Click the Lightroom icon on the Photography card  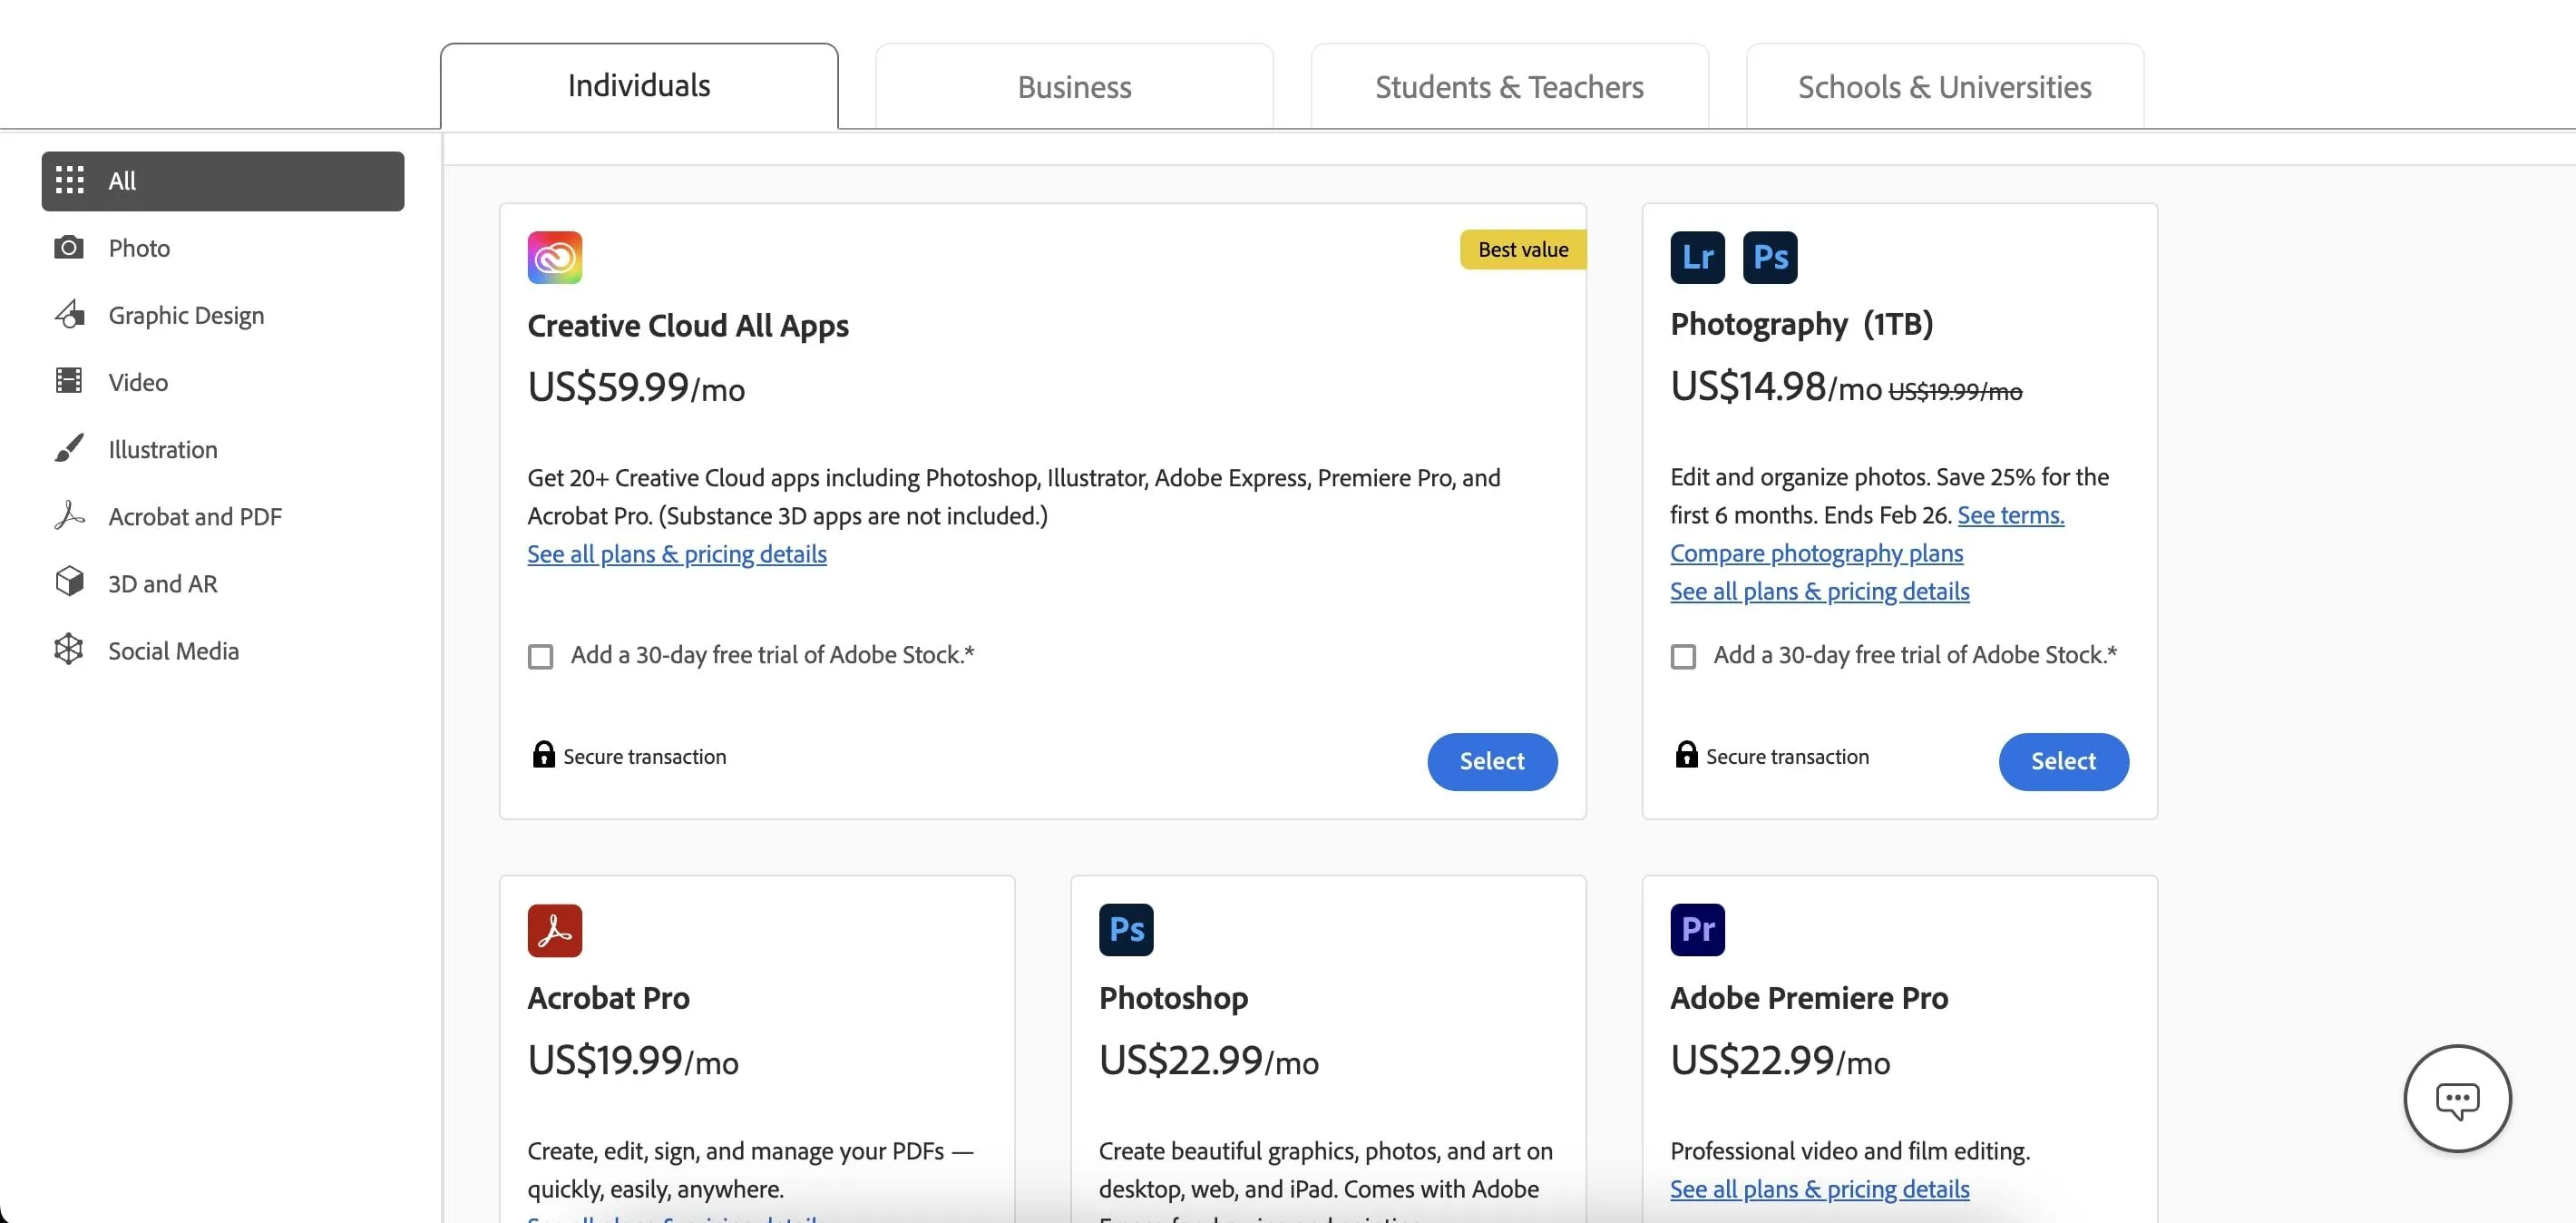tap(1696, 257)
